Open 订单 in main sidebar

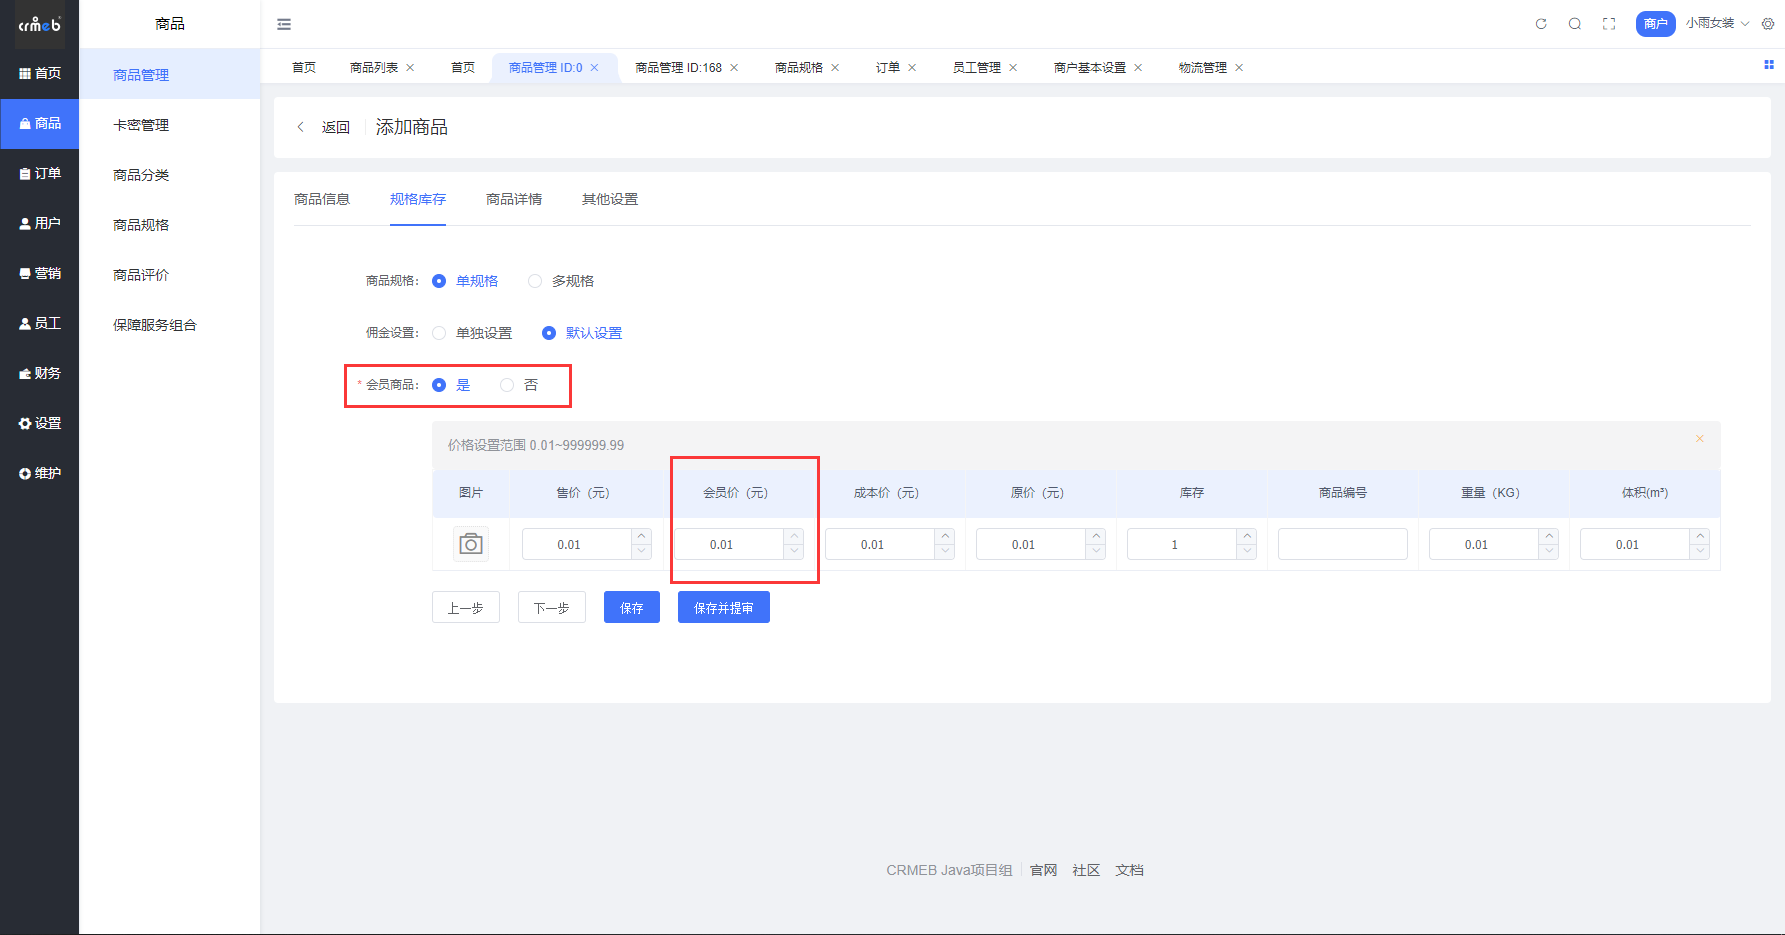pyautogui.click(x=40, y=173)
